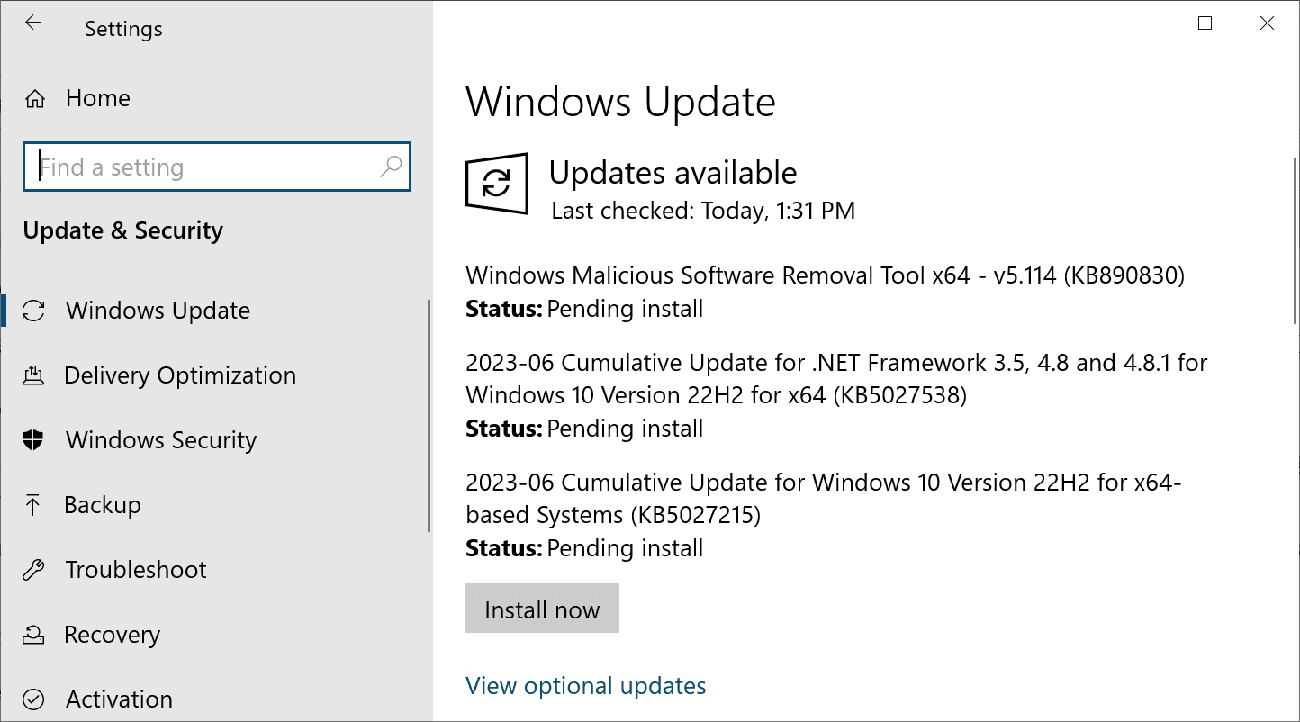Click the Updates available sync status icon

[497, 184]
